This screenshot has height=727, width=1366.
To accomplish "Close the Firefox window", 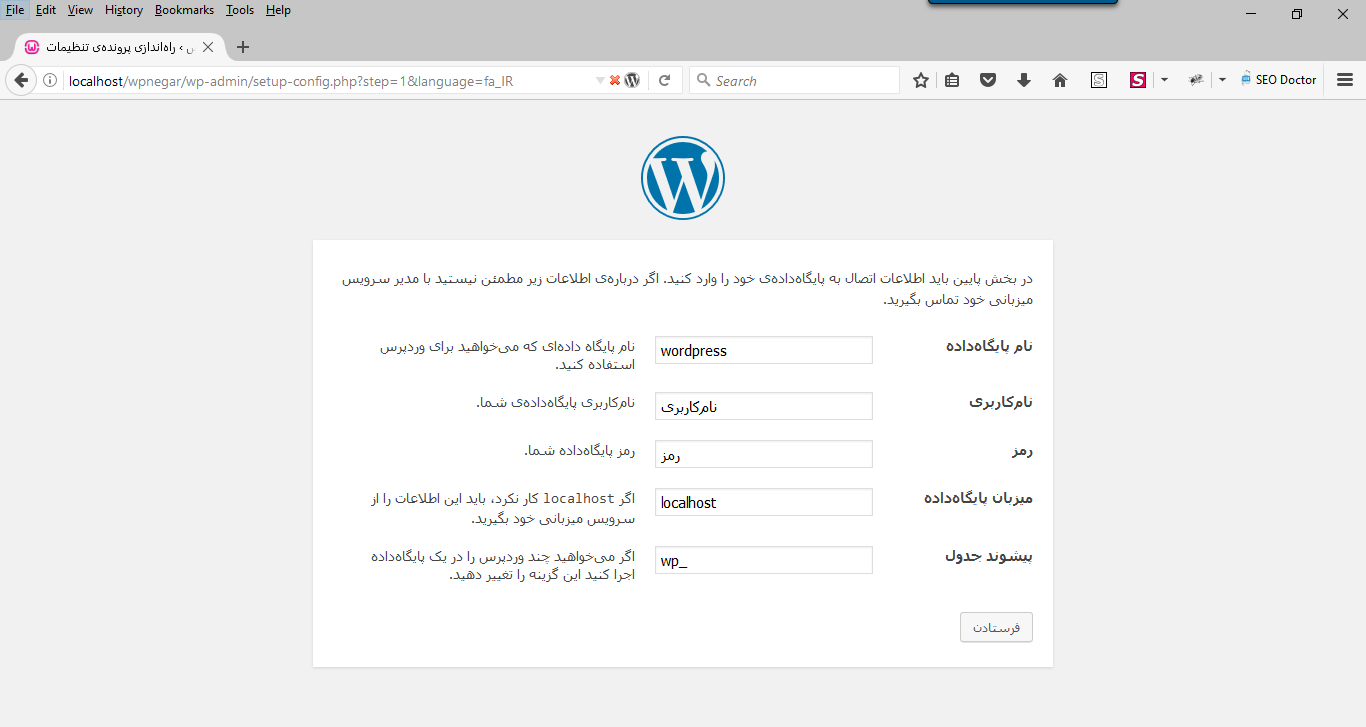I will [1343, 14].
